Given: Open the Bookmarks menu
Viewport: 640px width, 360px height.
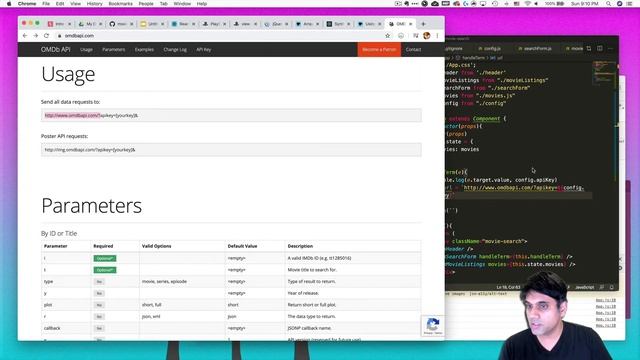Looking at the screenshot, I should click(x=120, y=4).
